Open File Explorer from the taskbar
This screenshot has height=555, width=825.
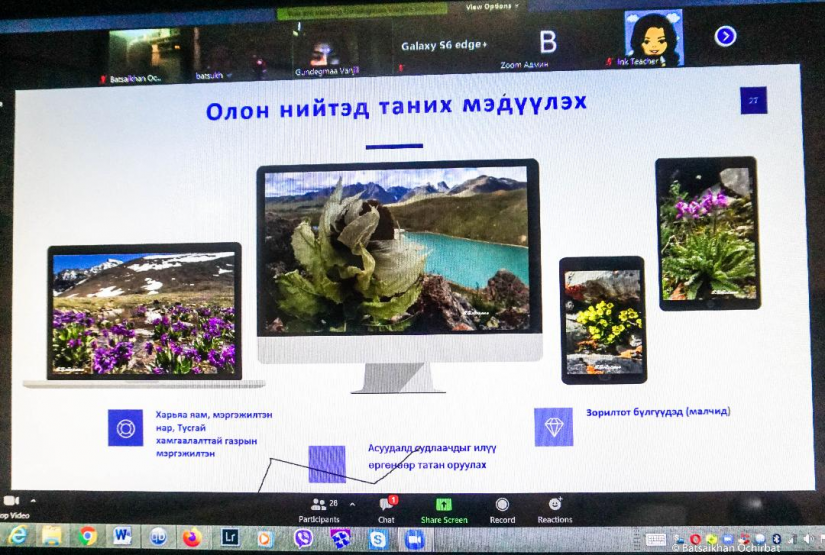[52, 537]
